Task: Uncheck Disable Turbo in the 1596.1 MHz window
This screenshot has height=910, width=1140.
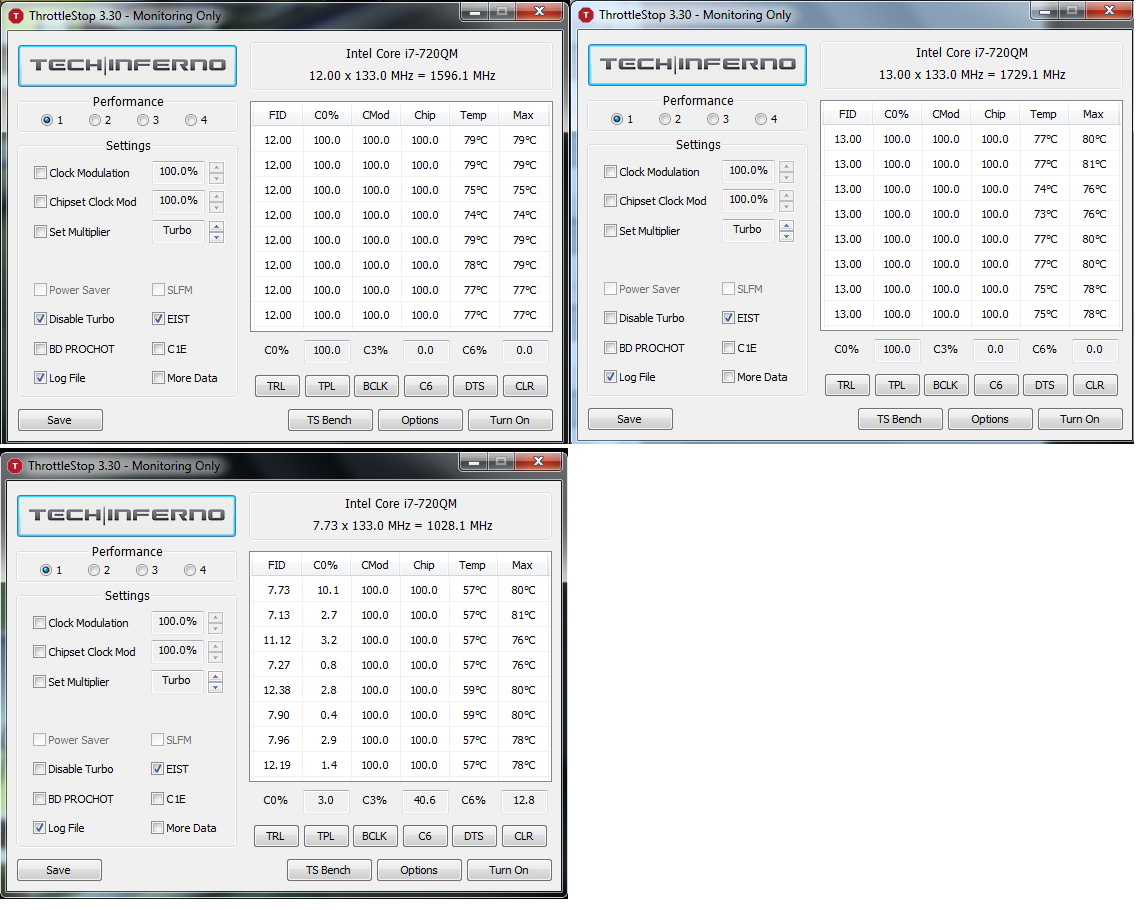Action: (40, 319)
